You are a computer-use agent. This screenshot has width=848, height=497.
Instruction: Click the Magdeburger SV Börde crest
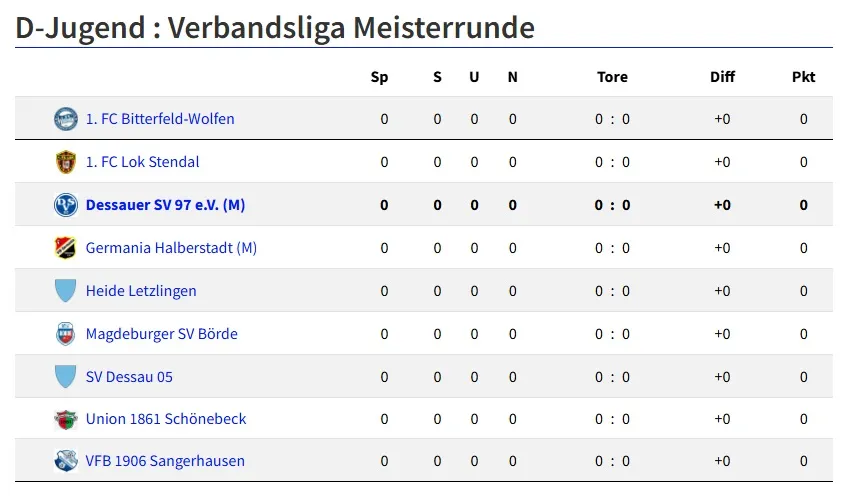65,334
